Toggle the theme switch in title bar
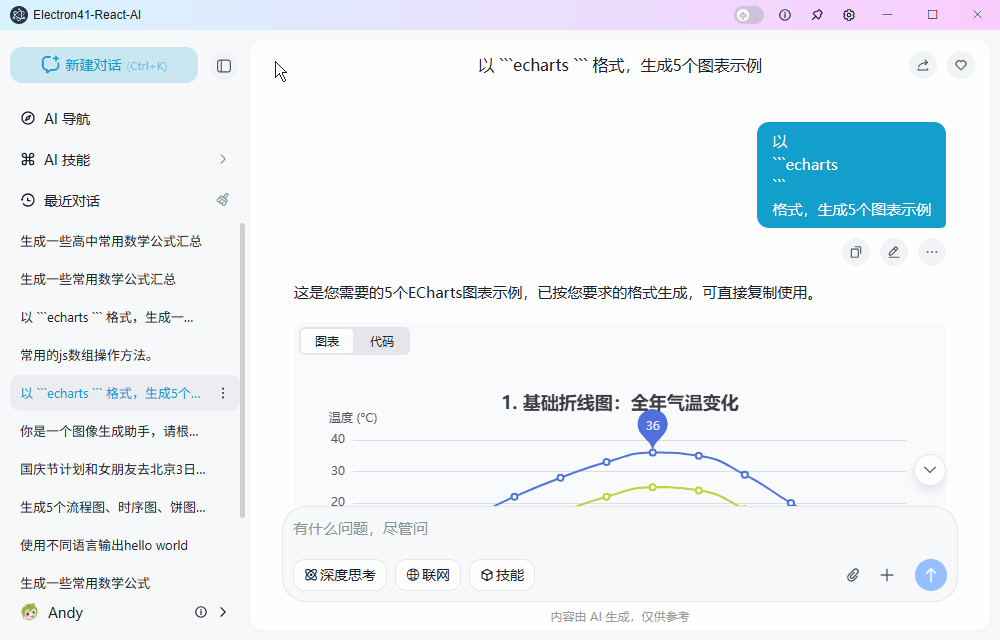This screenshot has height=640, width=1000. pyautogui.click(x=749, y=15)
